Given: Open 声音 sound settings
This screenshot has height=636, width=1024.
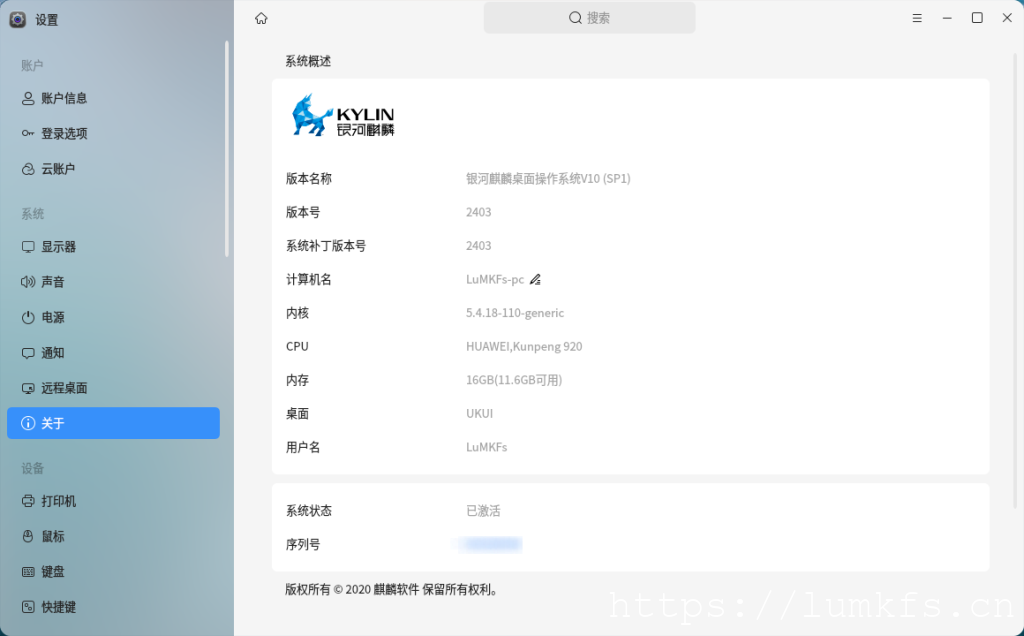Looking at the screenshot, I should tap(52, 282).
